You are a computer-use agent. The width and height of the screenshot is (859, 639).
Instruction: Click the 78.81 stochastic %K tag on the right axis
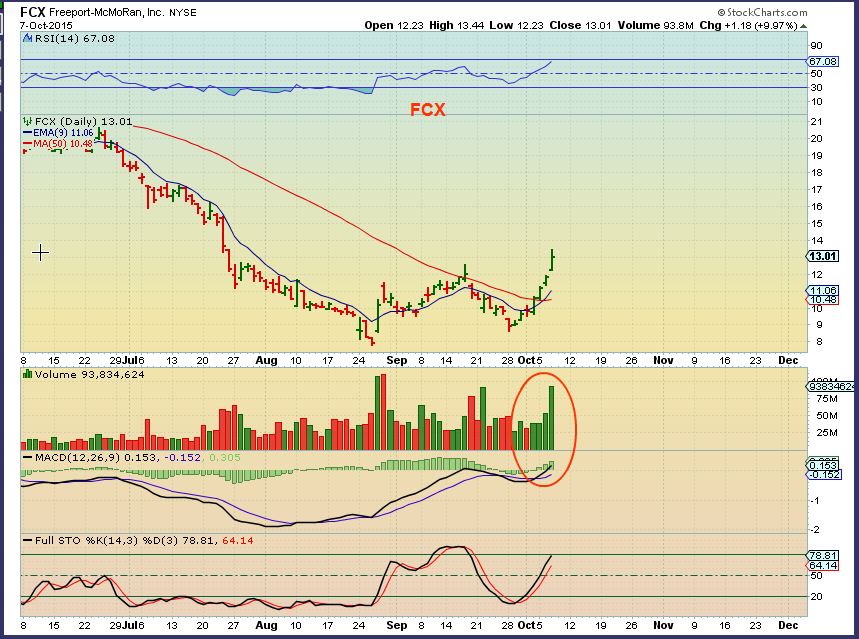823,556
